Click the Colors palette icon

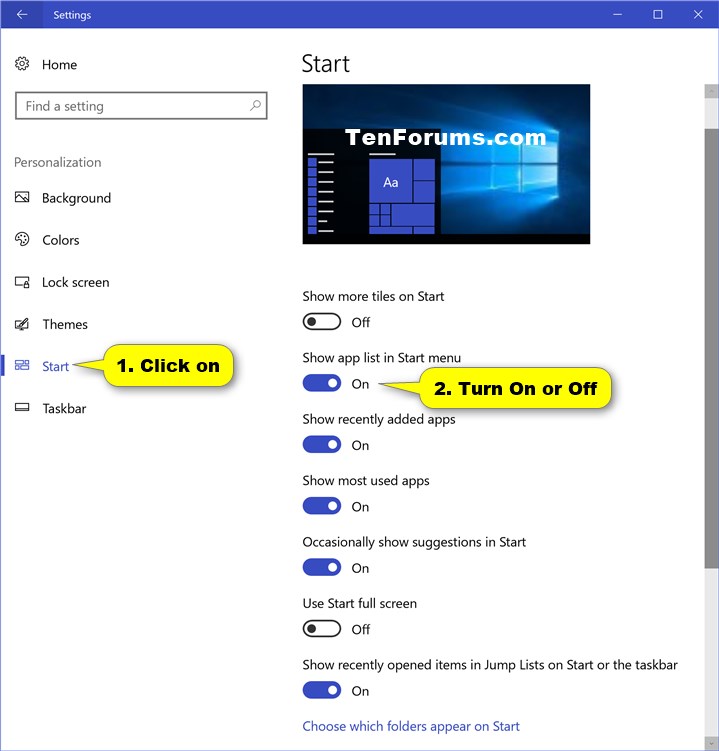point(22,239)
